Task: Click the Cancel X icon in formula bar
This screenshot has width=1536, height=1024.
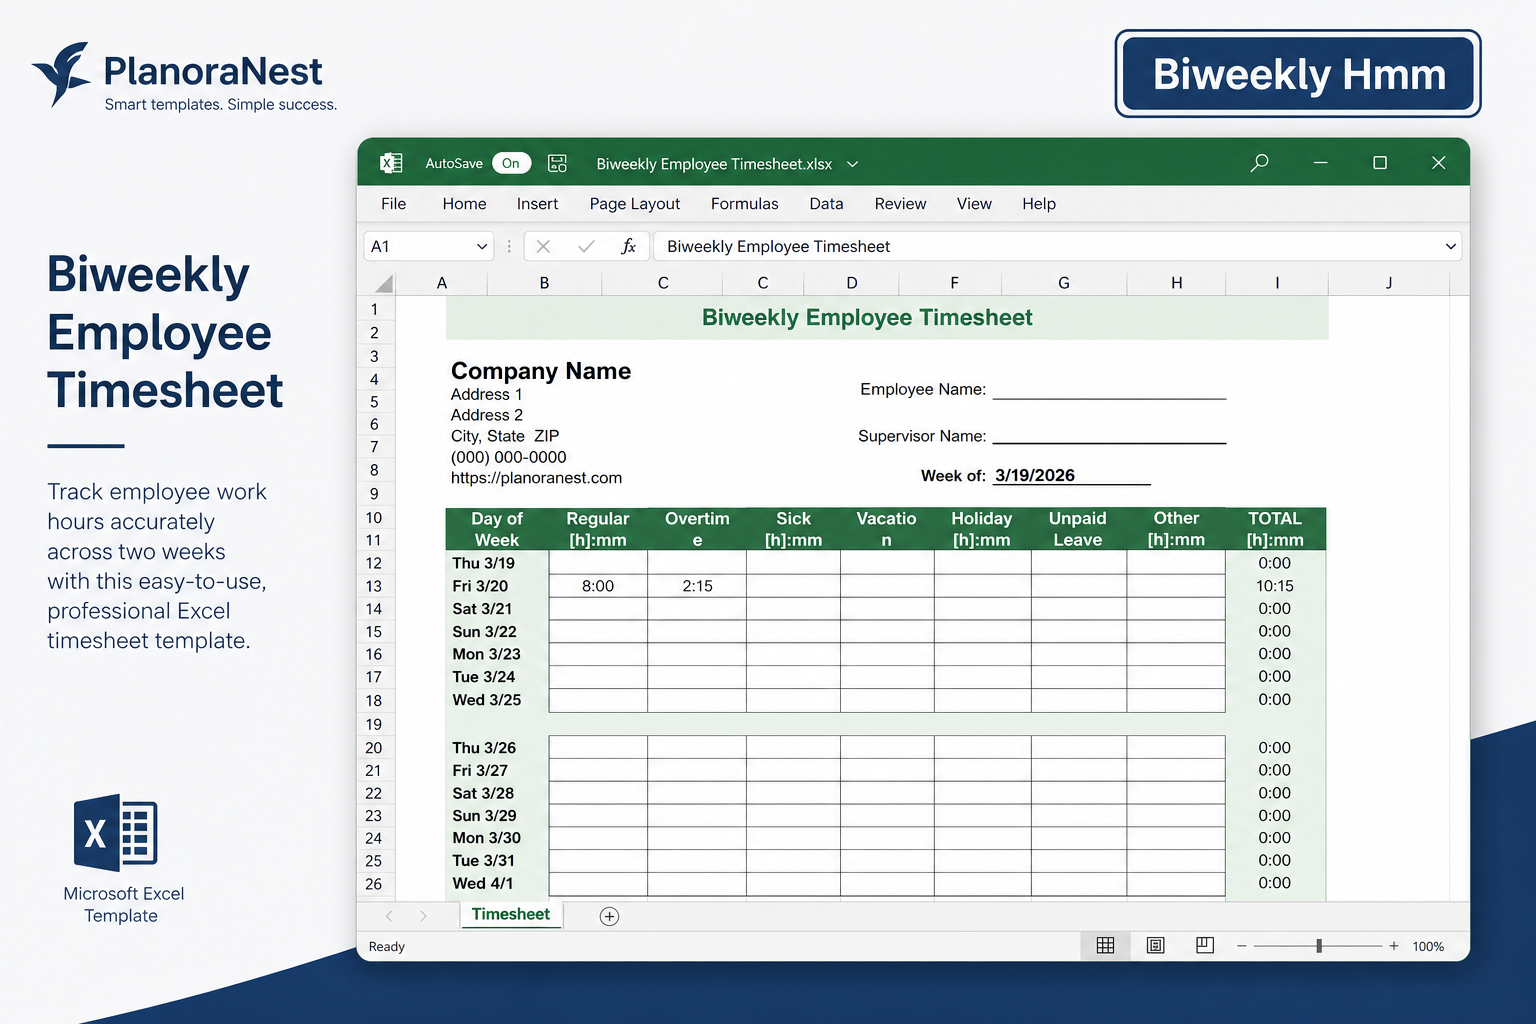Action: [x=543, y=246]
